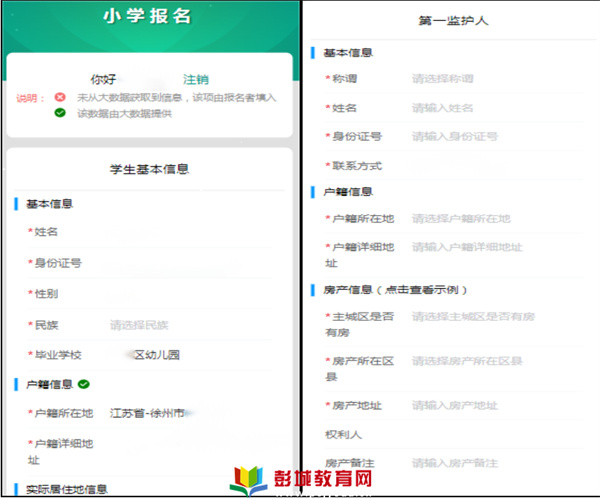Open 请选择房产所在区县 selector
The height and width of the screenshot is (498, 600).
pos(467,361)
